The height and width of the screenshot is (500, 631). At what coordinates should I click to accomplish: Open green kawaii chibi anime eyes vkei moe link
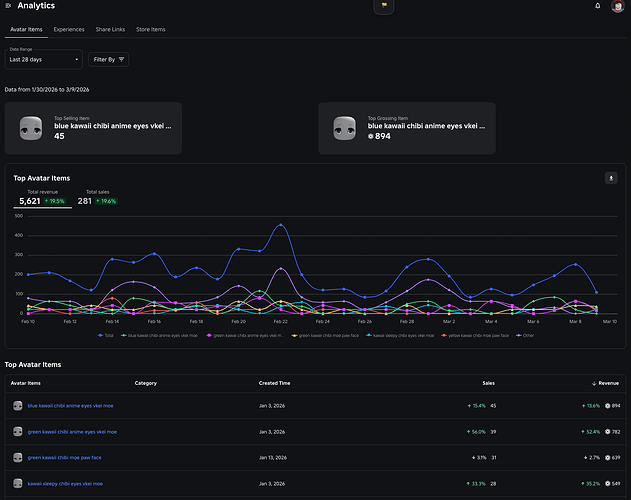click(72, 432)
